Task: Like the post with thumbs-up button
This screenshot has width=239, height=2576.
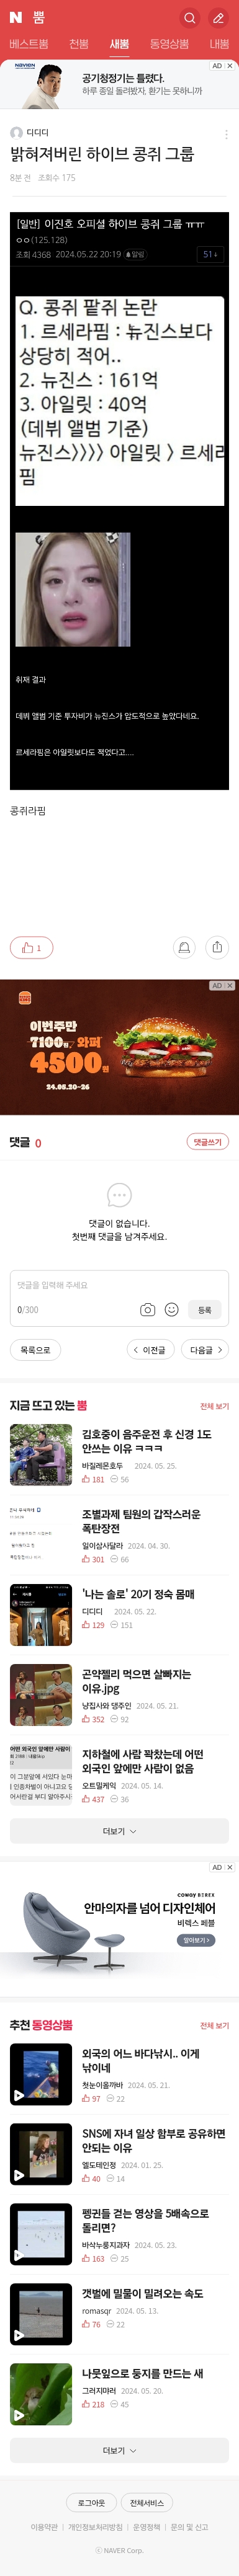Action: [31, 947]
